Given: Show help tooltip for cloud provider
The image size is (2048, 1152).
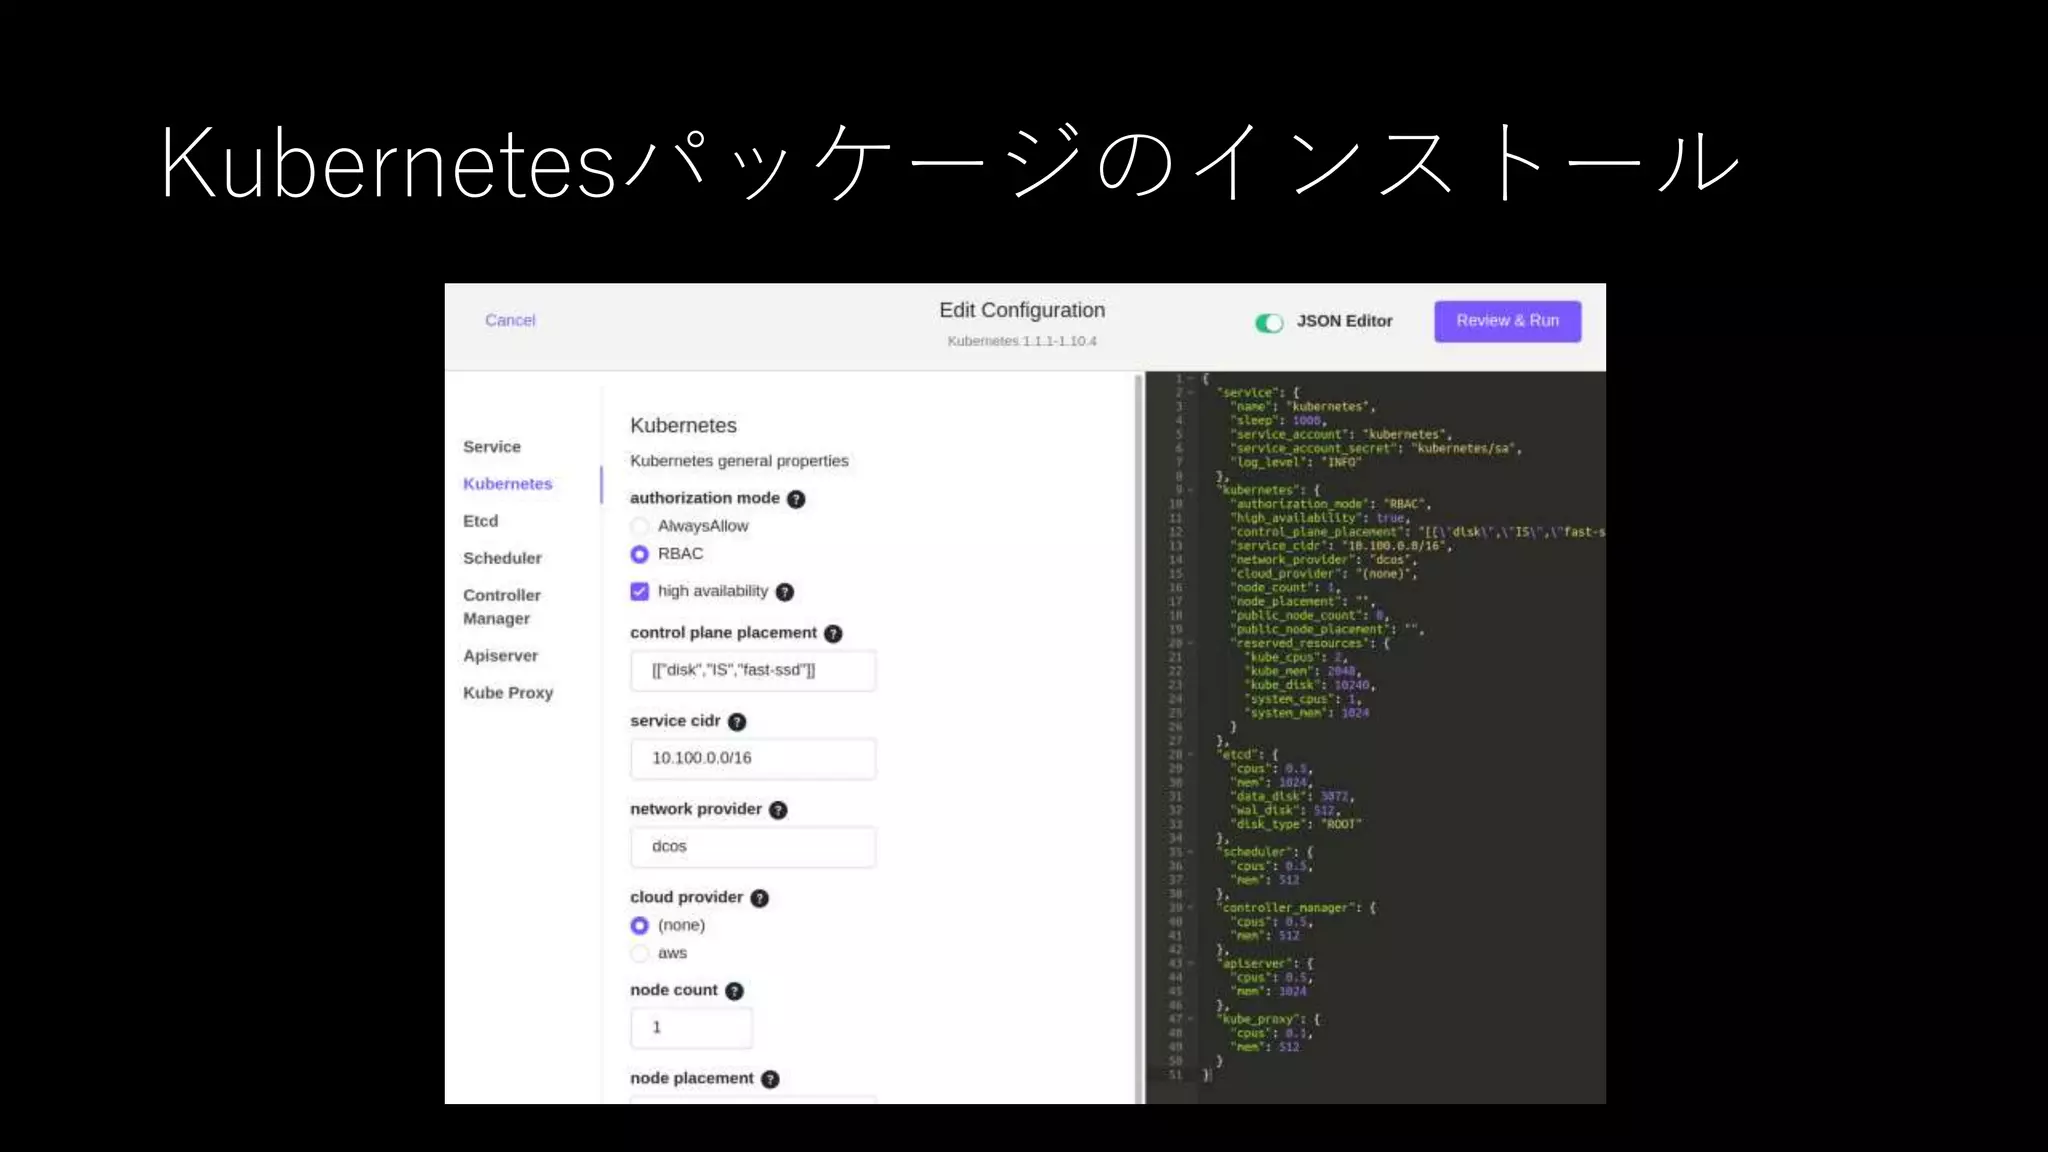Looking at the screenshot, I should coord(760,898).
